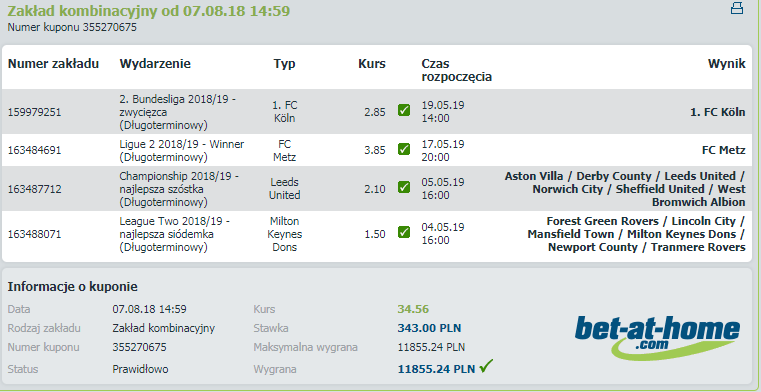Click the coupon title Zakład kombinacyjny heading

point(149,10)
